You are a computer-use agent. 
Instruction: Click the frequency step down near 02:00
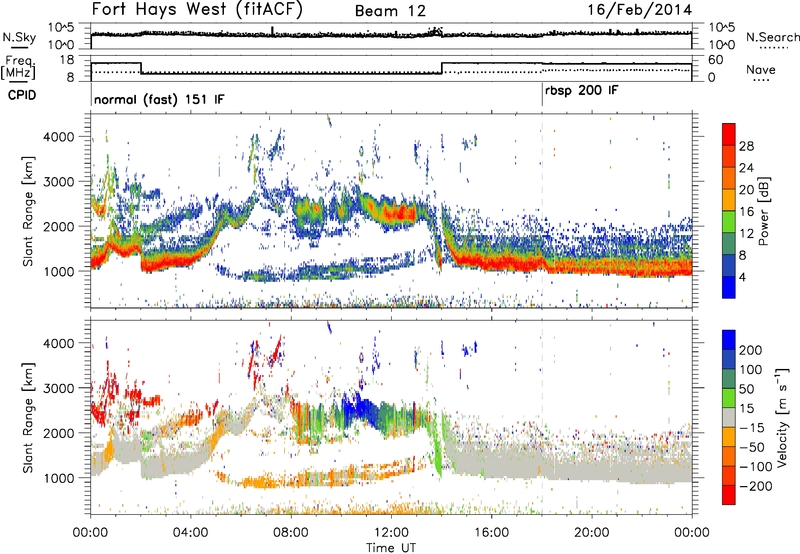pyautogui.click(x=141, y=68)
